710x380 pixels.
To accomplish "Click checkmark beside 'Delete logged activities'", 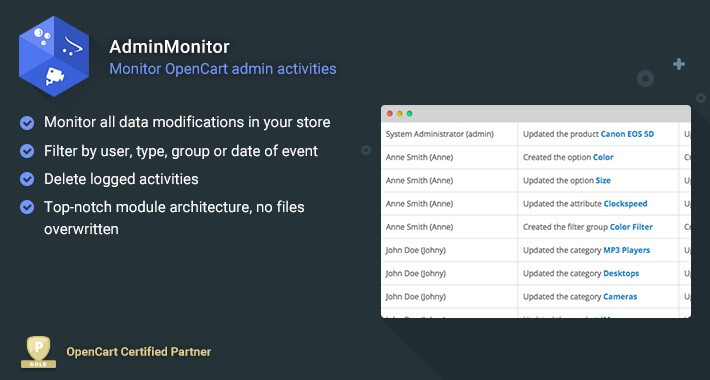I will click(27, 179).
